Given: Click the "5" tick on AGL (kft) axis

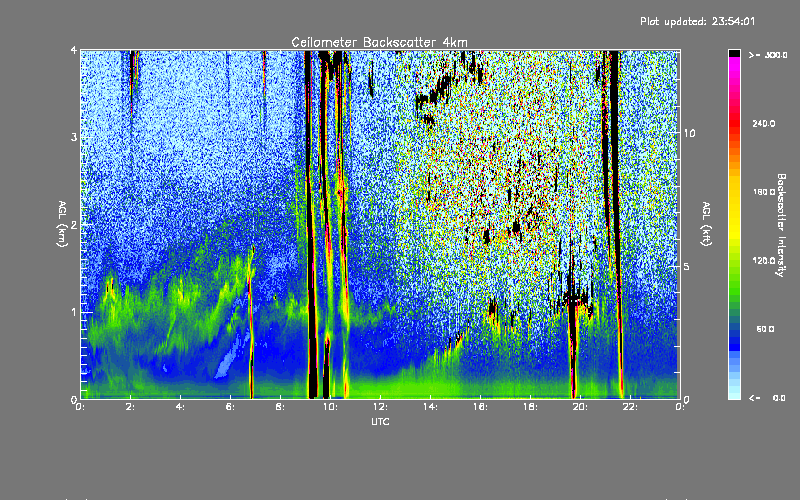Looking at the screenshot, I should [687, 267].
